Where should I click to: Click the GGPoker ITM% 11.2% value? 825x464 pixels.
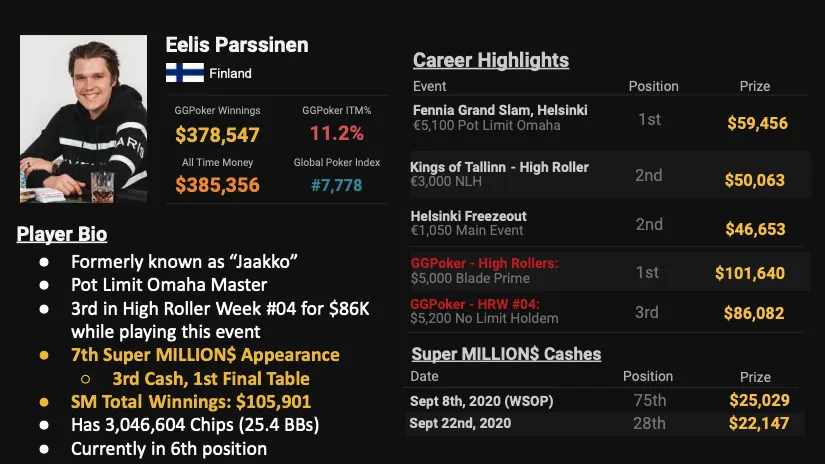pos(336,134)
